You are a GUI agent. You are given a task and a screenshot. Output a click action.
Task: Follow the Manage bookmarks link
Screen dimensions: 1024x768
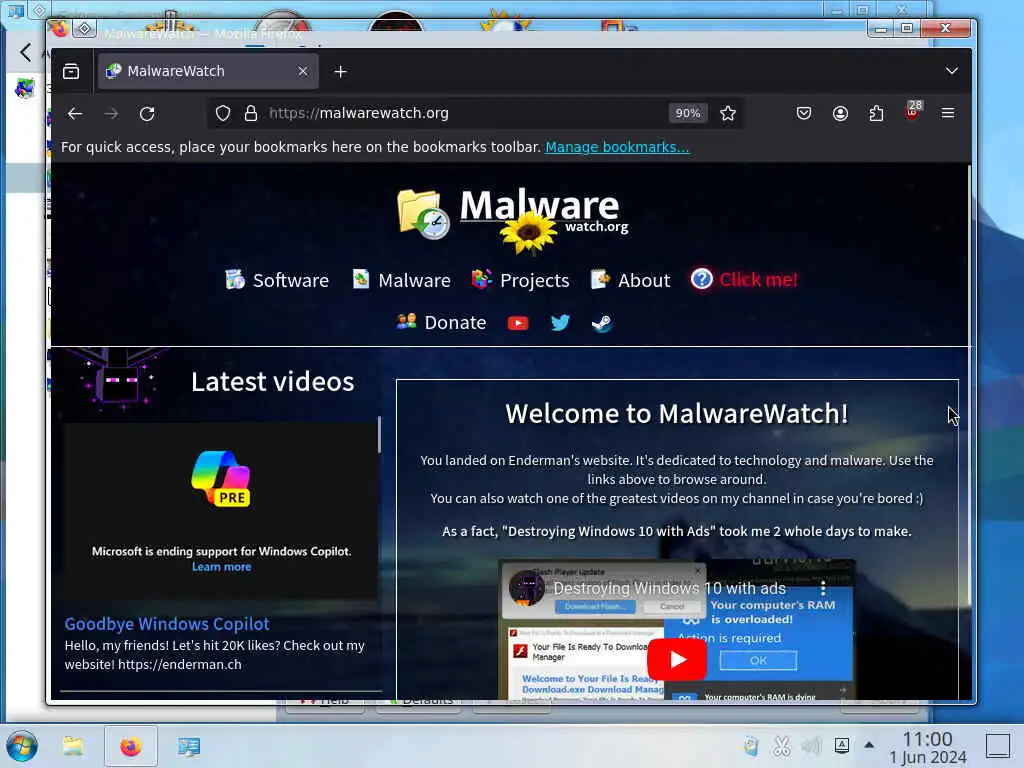pos(617,148)
